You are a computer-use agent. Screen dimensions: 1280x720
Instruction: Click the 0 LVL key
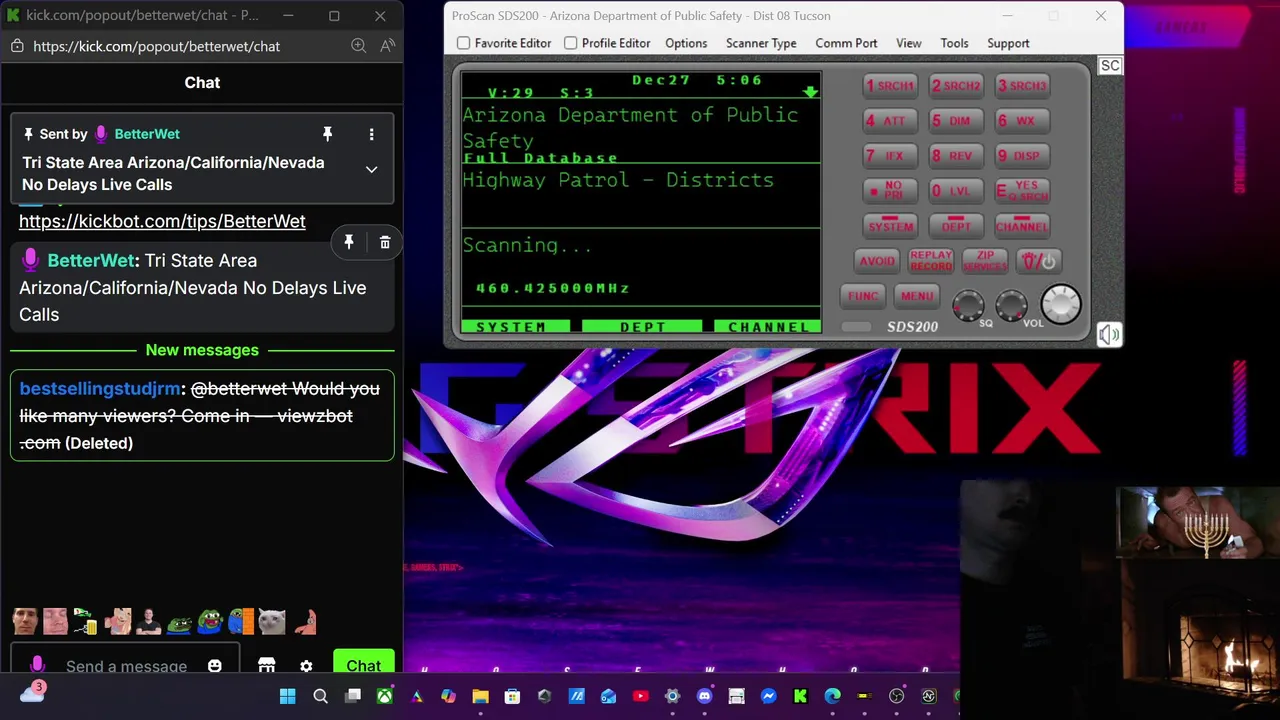coord(956,190)
